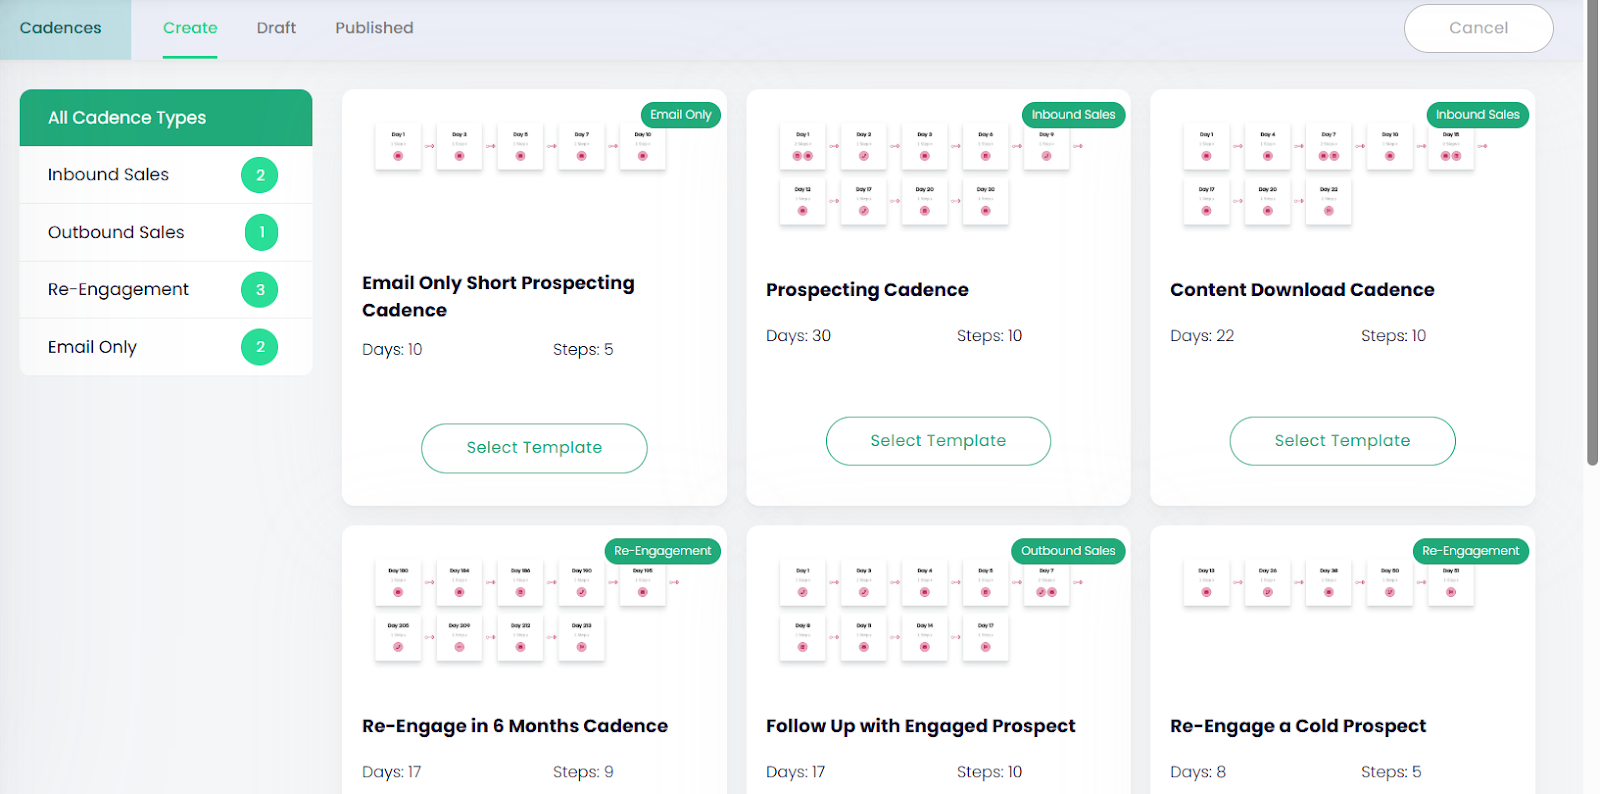Select Template for Prospecting Cadence
Image resolution: width=1600 pixels, height=794 pixels.
[x=938, y=441]
